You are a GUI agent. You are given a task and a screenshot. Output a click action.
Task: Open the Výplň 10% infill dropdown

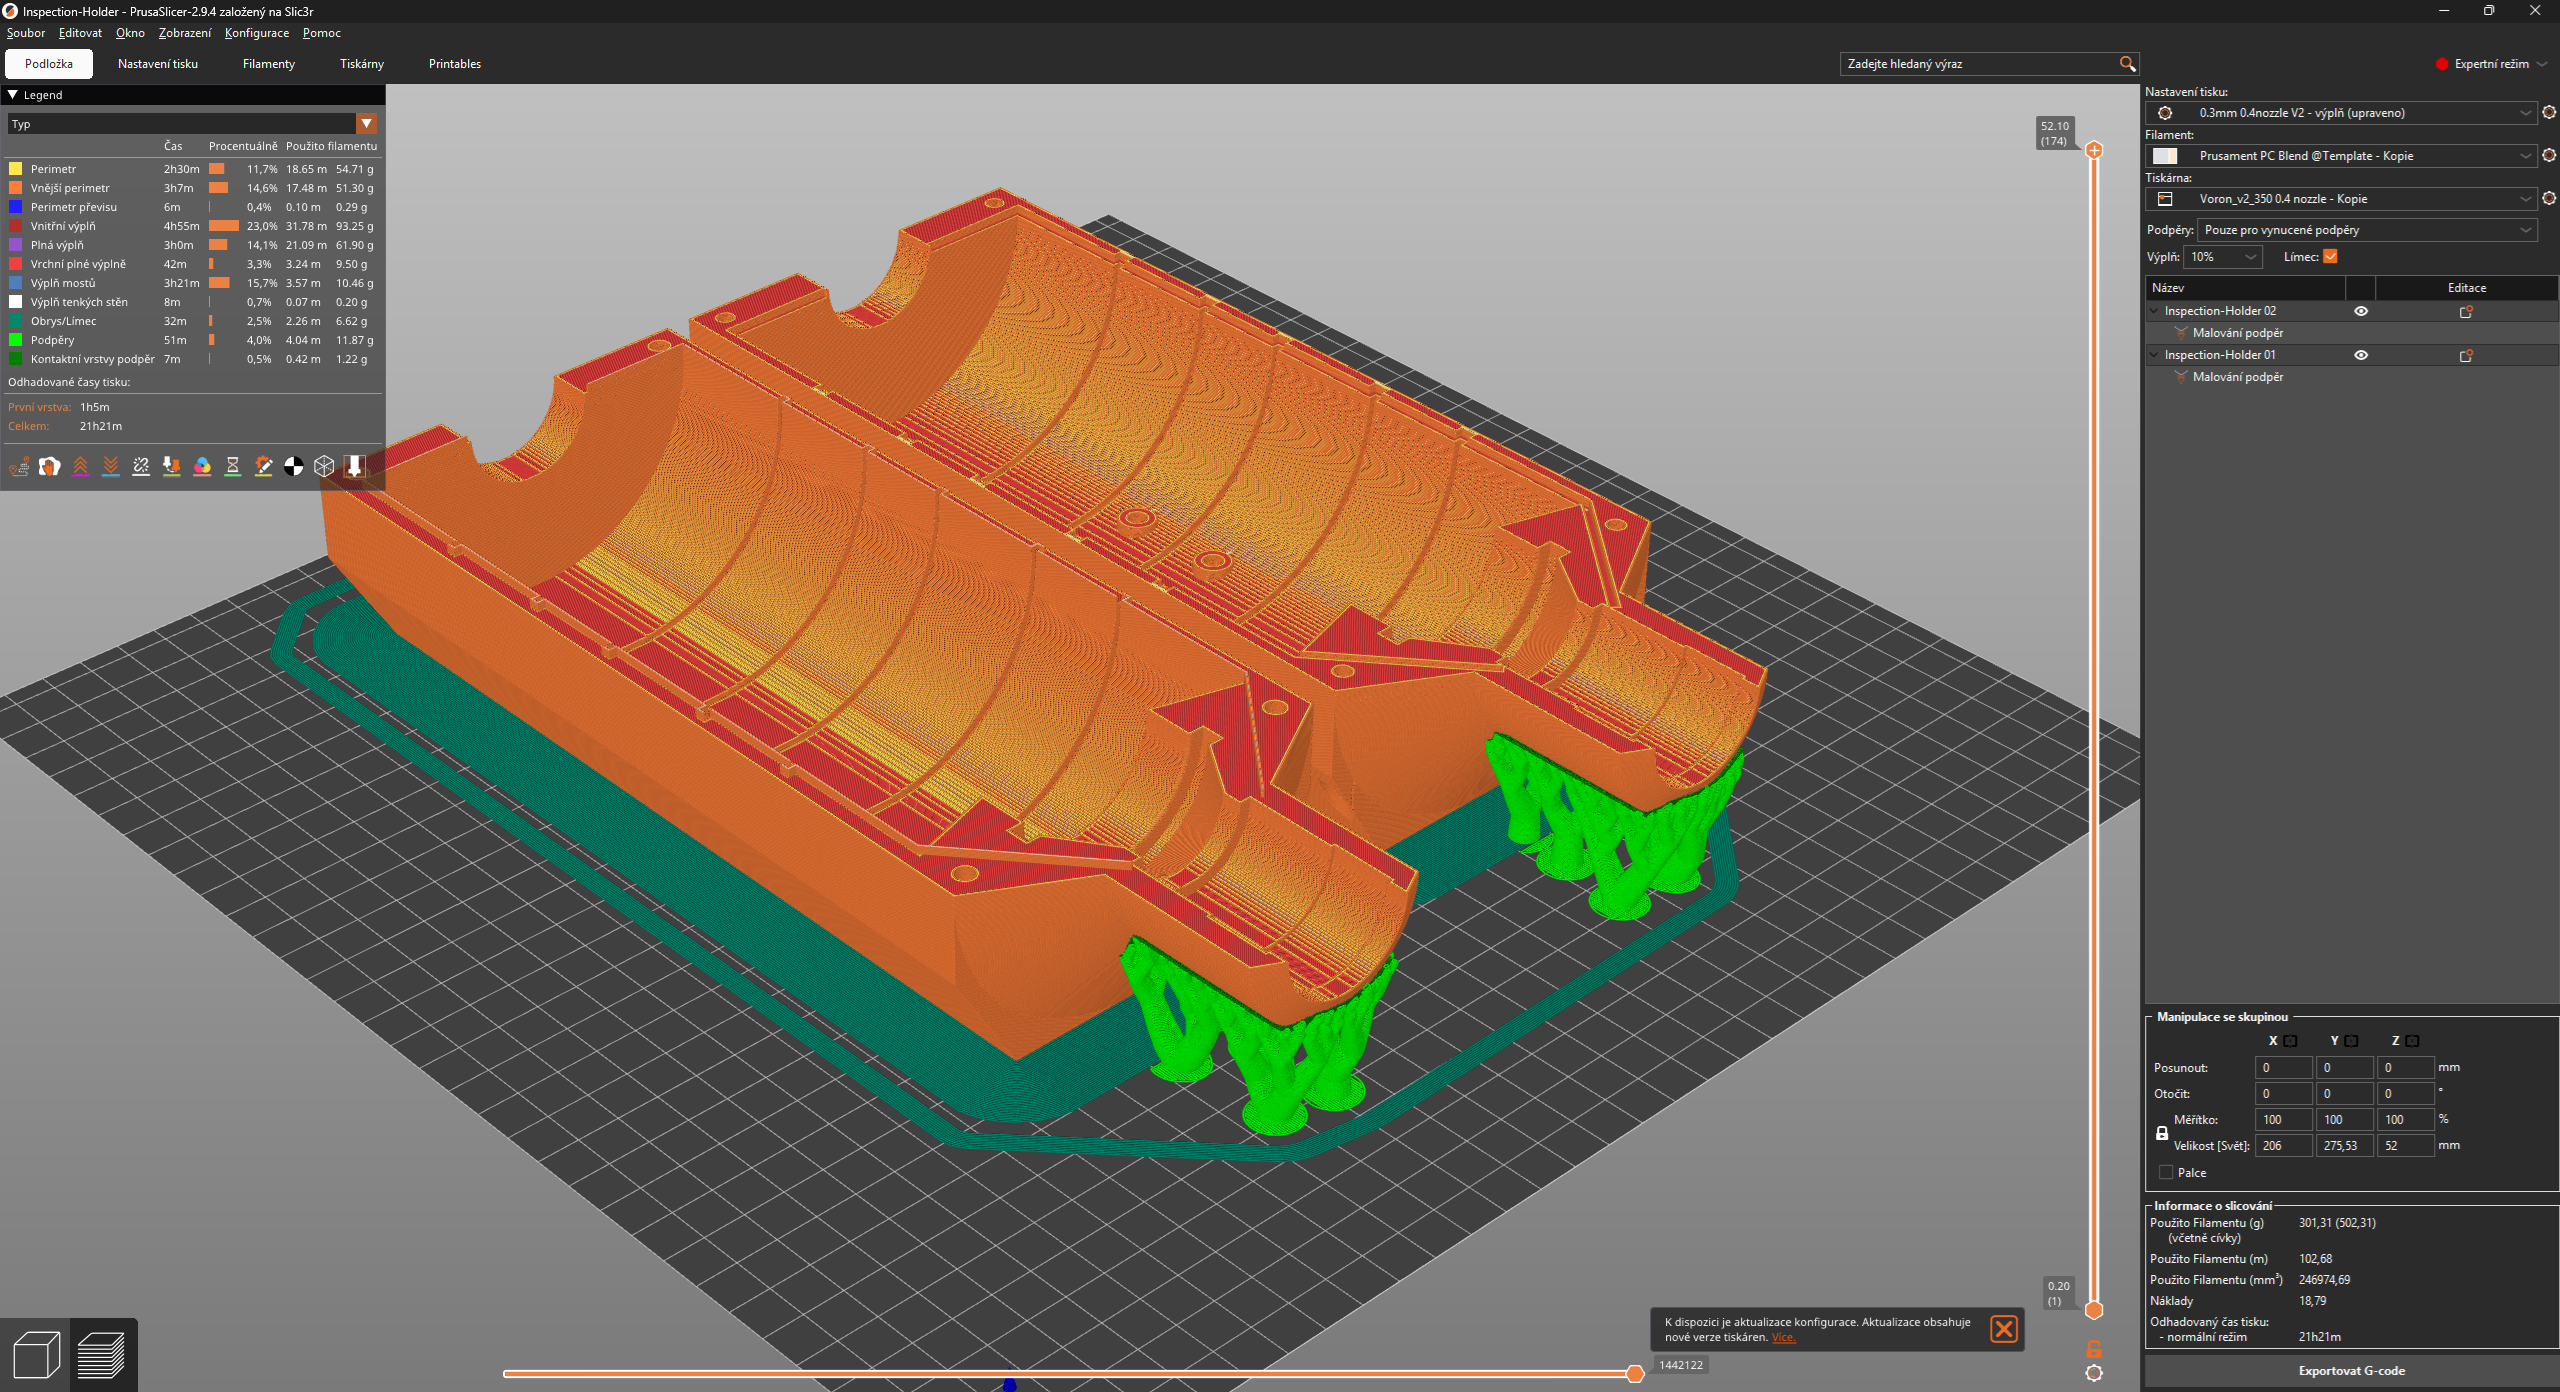click(x=2222, y=257)
